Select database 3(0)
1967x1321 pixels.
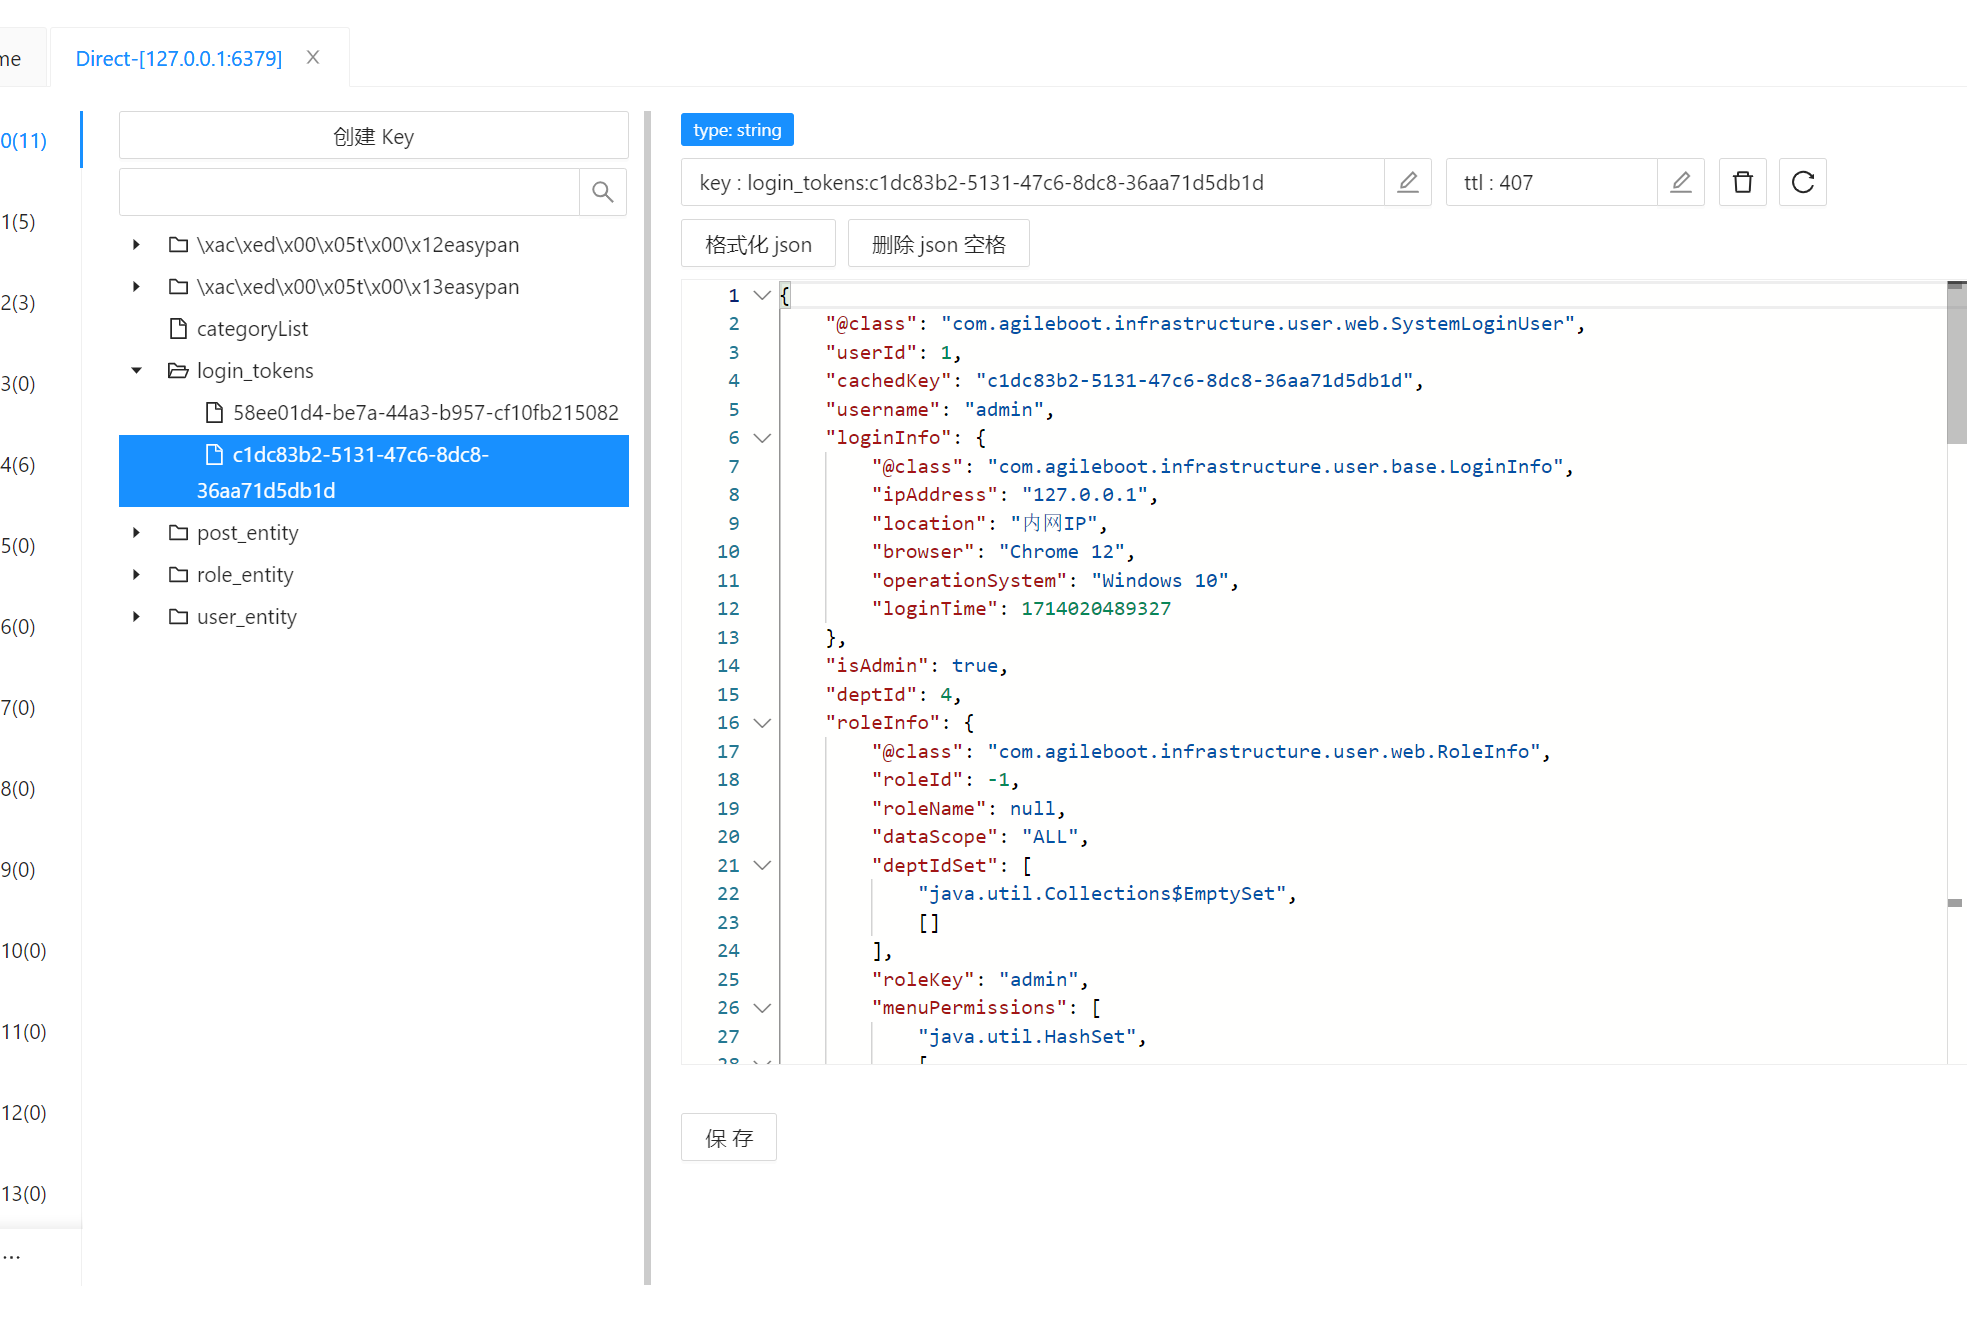(18, 383)
